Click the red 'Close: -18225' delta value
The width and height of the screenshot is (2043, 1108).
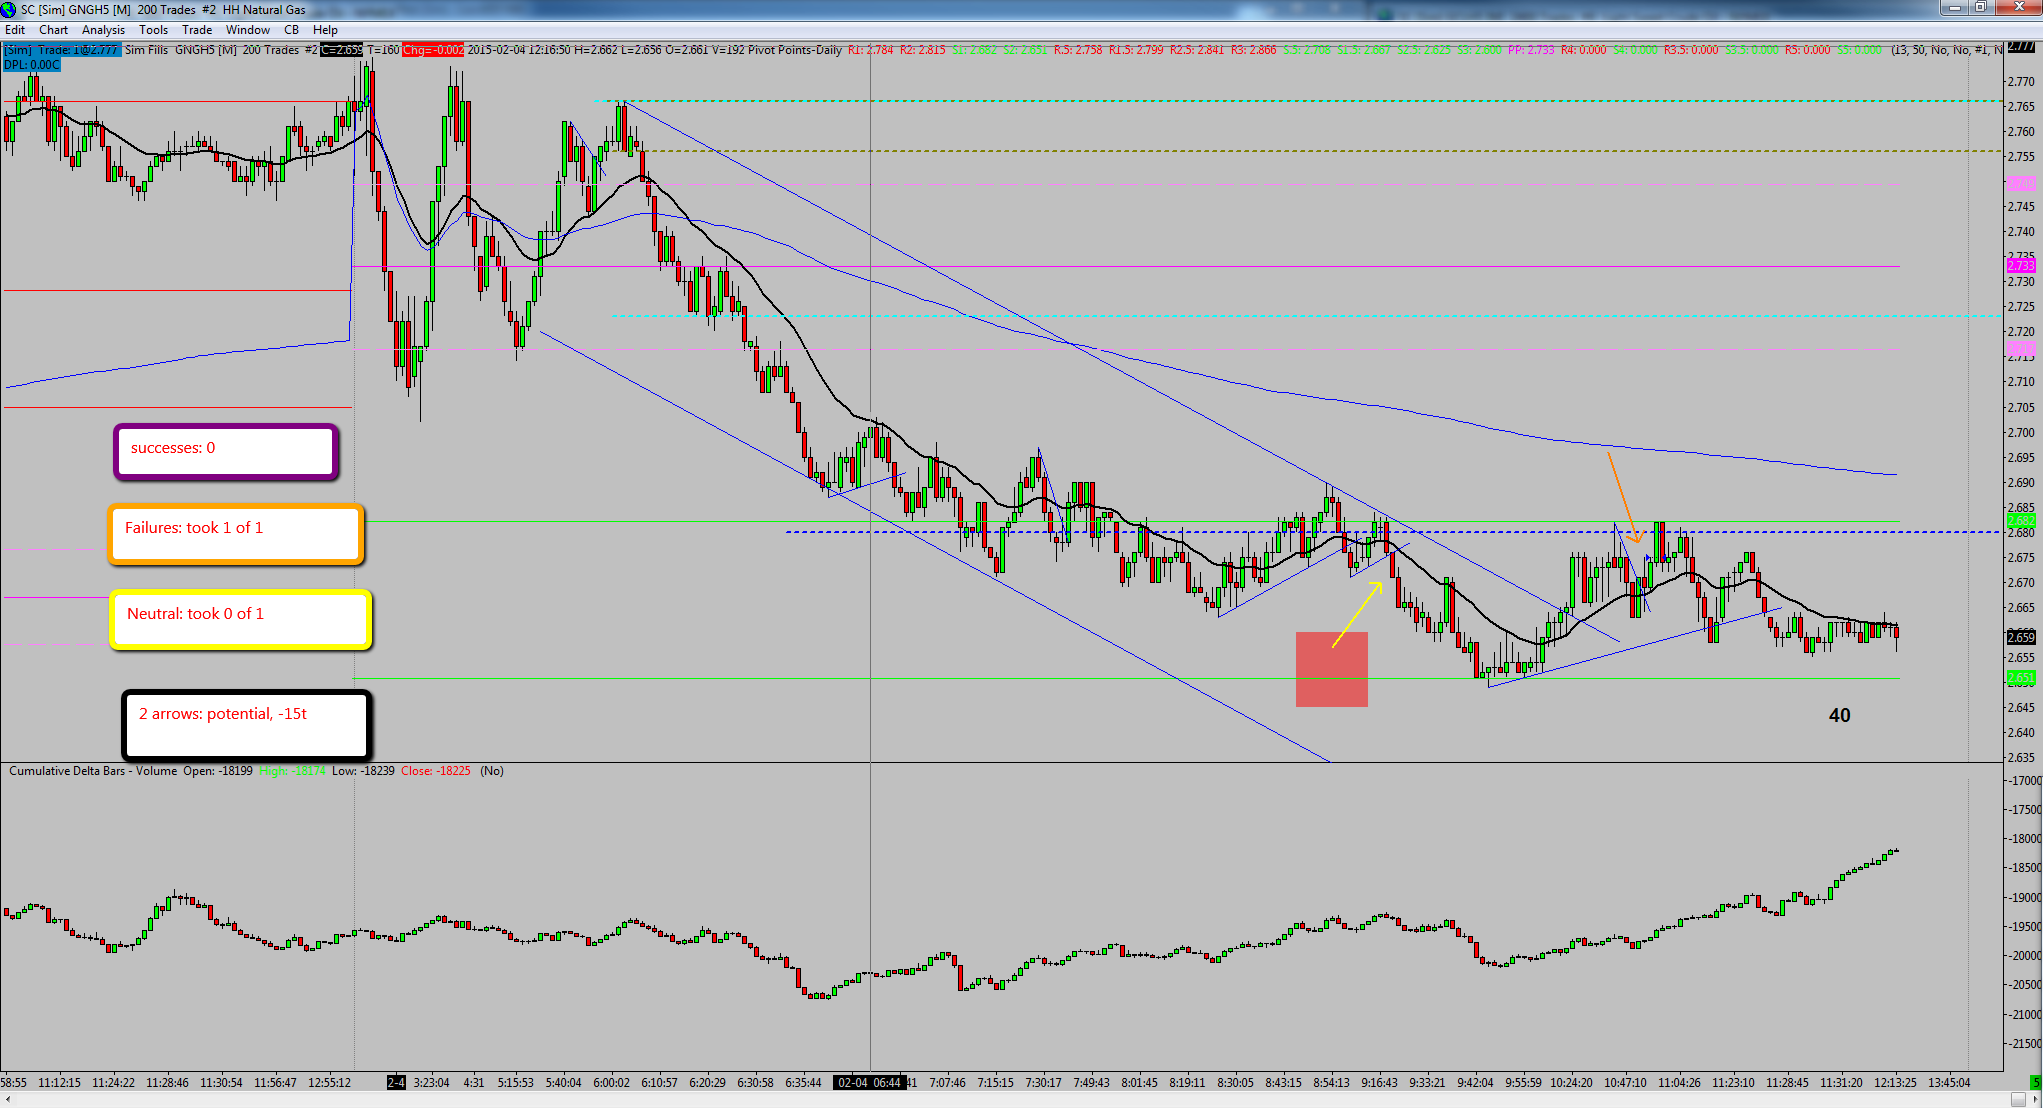pos(436,771)
